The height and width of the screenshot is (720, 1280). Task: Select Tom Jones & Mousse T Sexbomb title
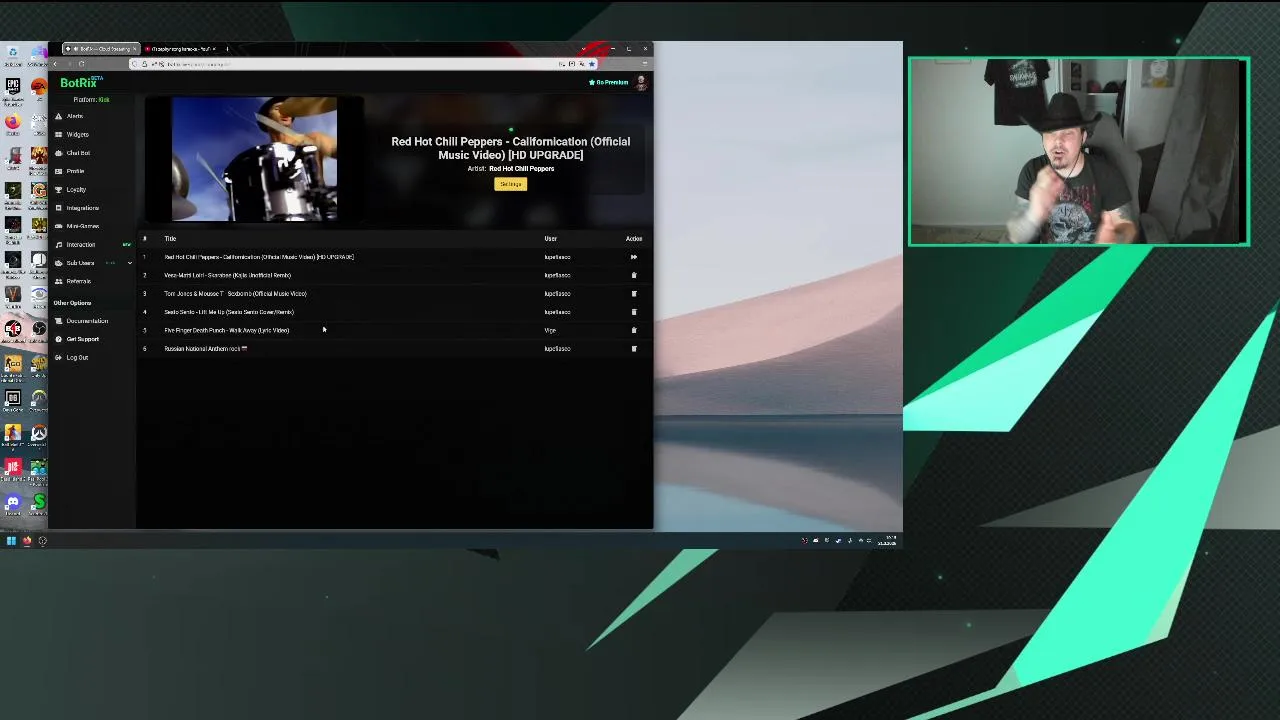pos(235,294)
